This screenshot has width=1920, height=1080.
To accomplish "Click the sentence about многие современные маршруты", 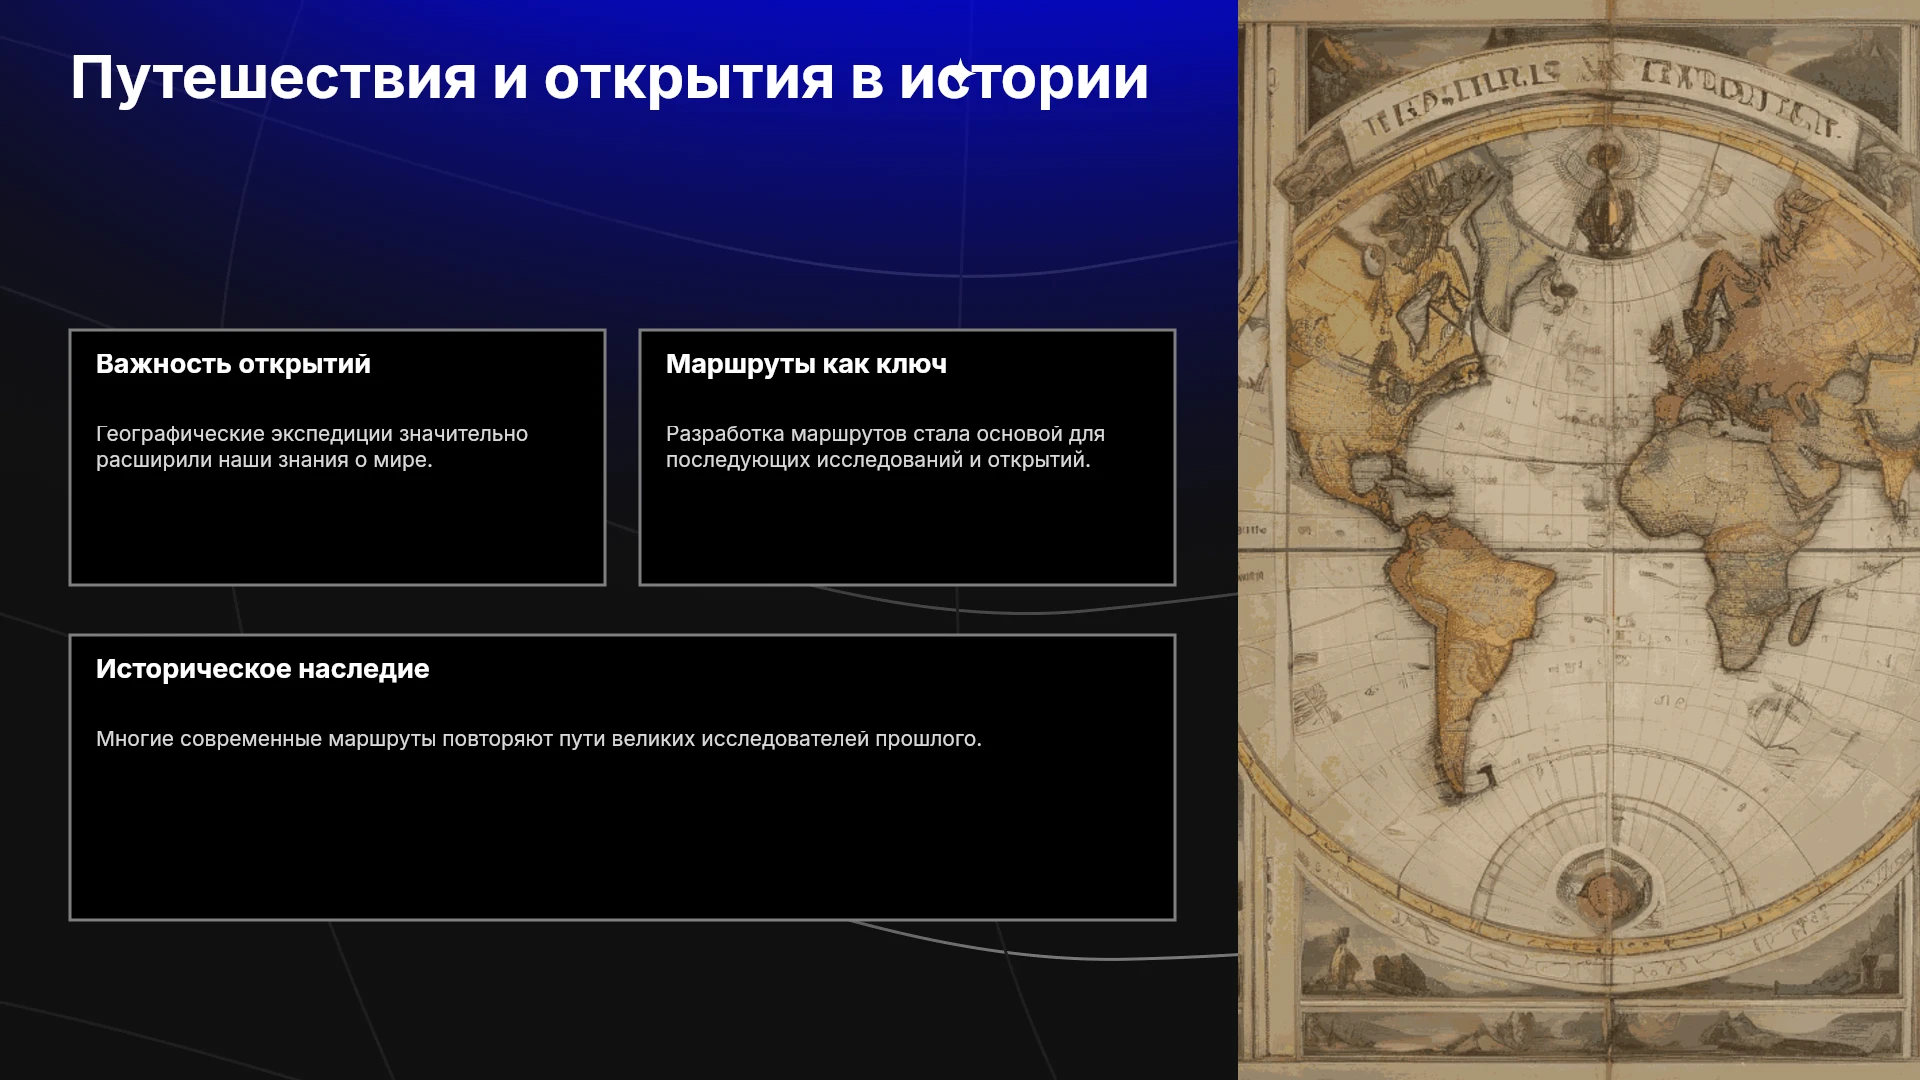I will [539, 739].
